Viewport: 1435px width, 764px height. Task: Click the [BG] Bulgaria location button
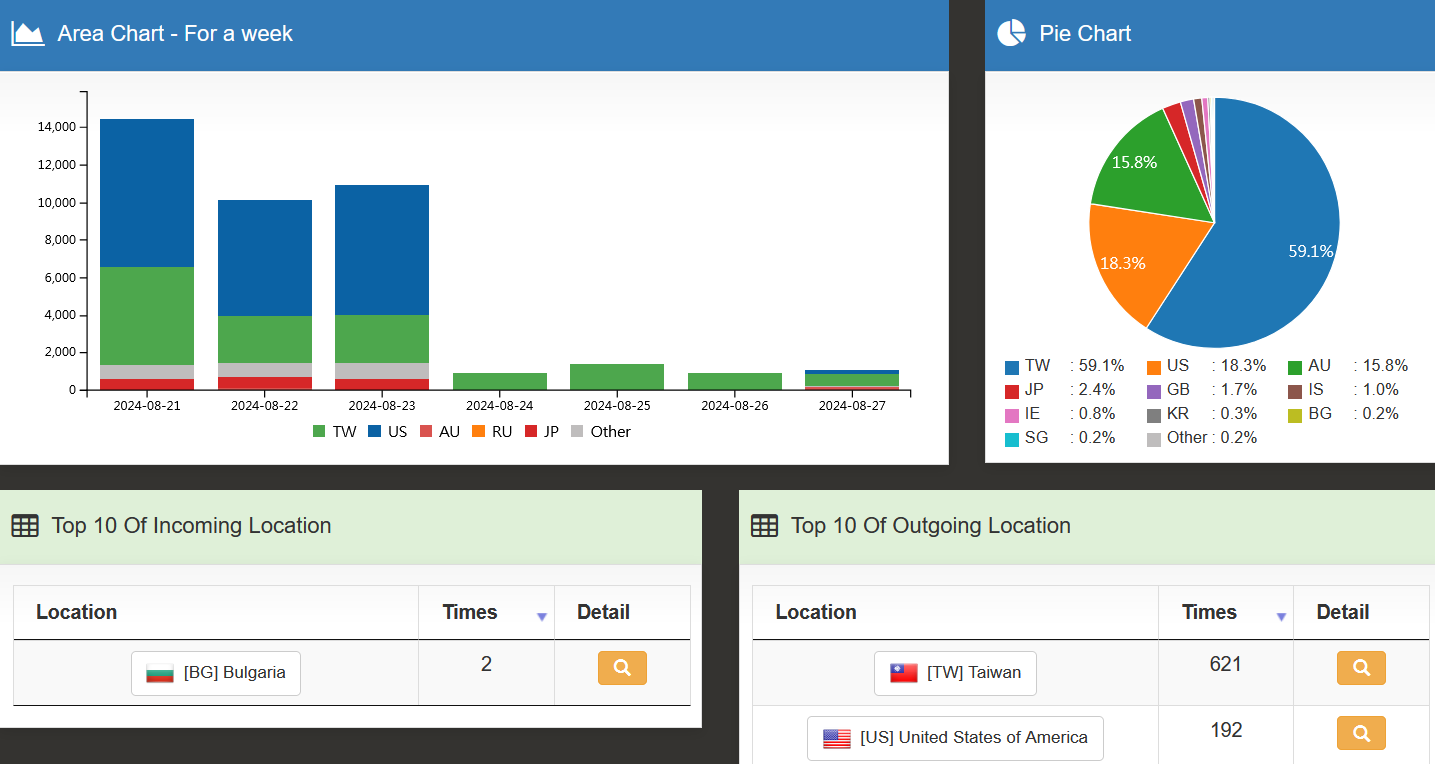coord(216,673)
